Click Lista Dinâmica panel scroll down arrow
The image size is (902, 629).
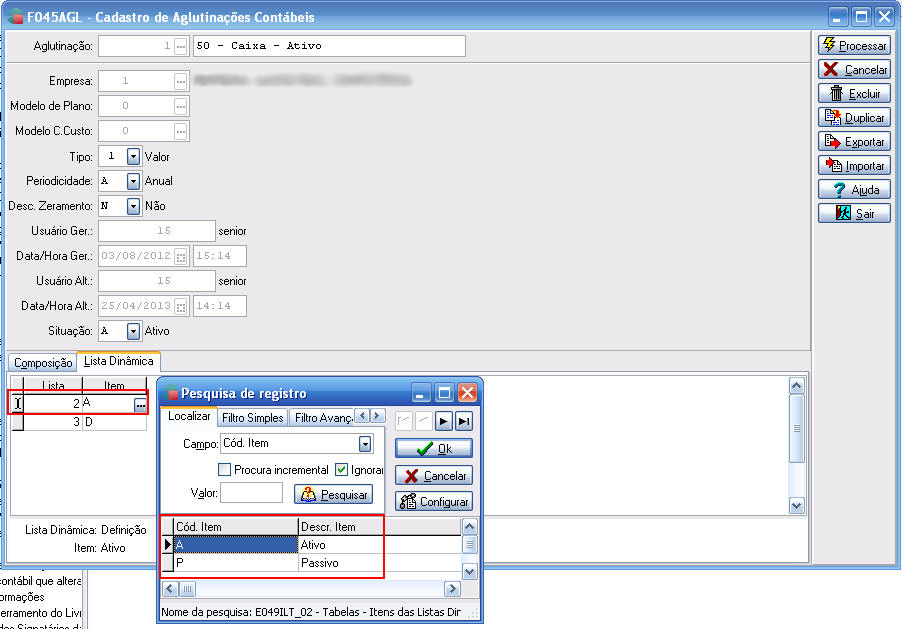(796, 506)
